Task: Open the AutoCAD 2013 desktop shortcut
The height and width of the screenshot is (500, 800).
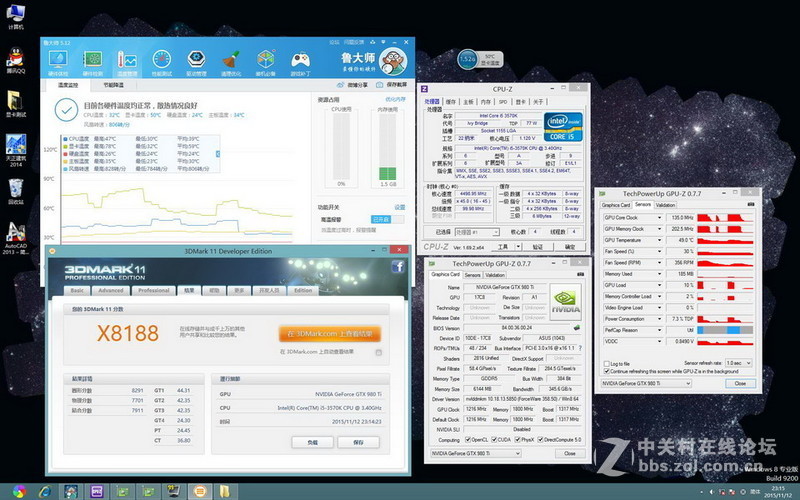Action: click(16, 238)
